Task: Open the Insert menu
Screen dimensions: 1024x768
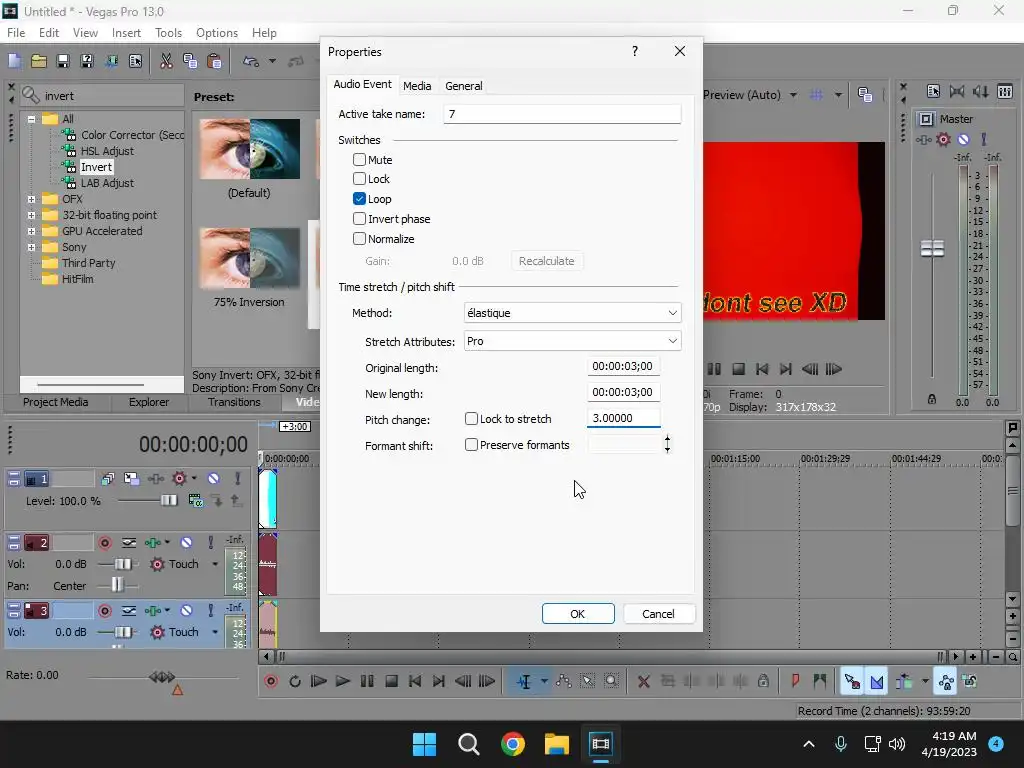Action: [x=126, y=33]
